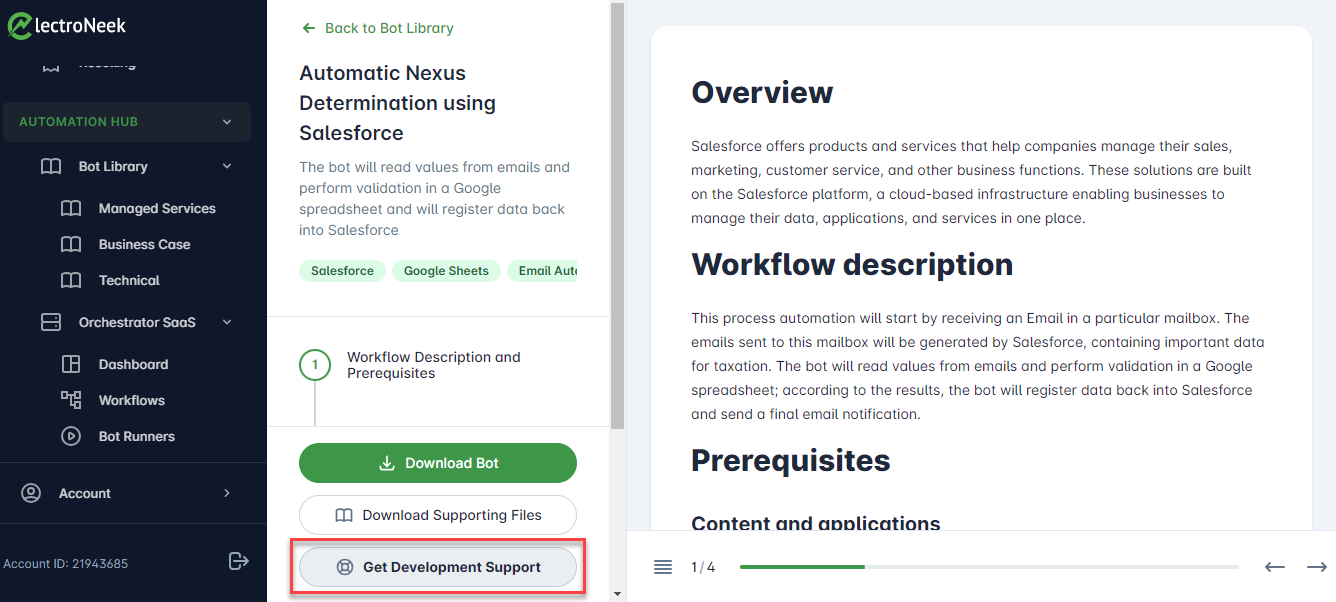Collapse the Automation Hub section chevron
The width and height of the screenshot is (1336, 602).
pyautogui.click(x=227, y=122)
